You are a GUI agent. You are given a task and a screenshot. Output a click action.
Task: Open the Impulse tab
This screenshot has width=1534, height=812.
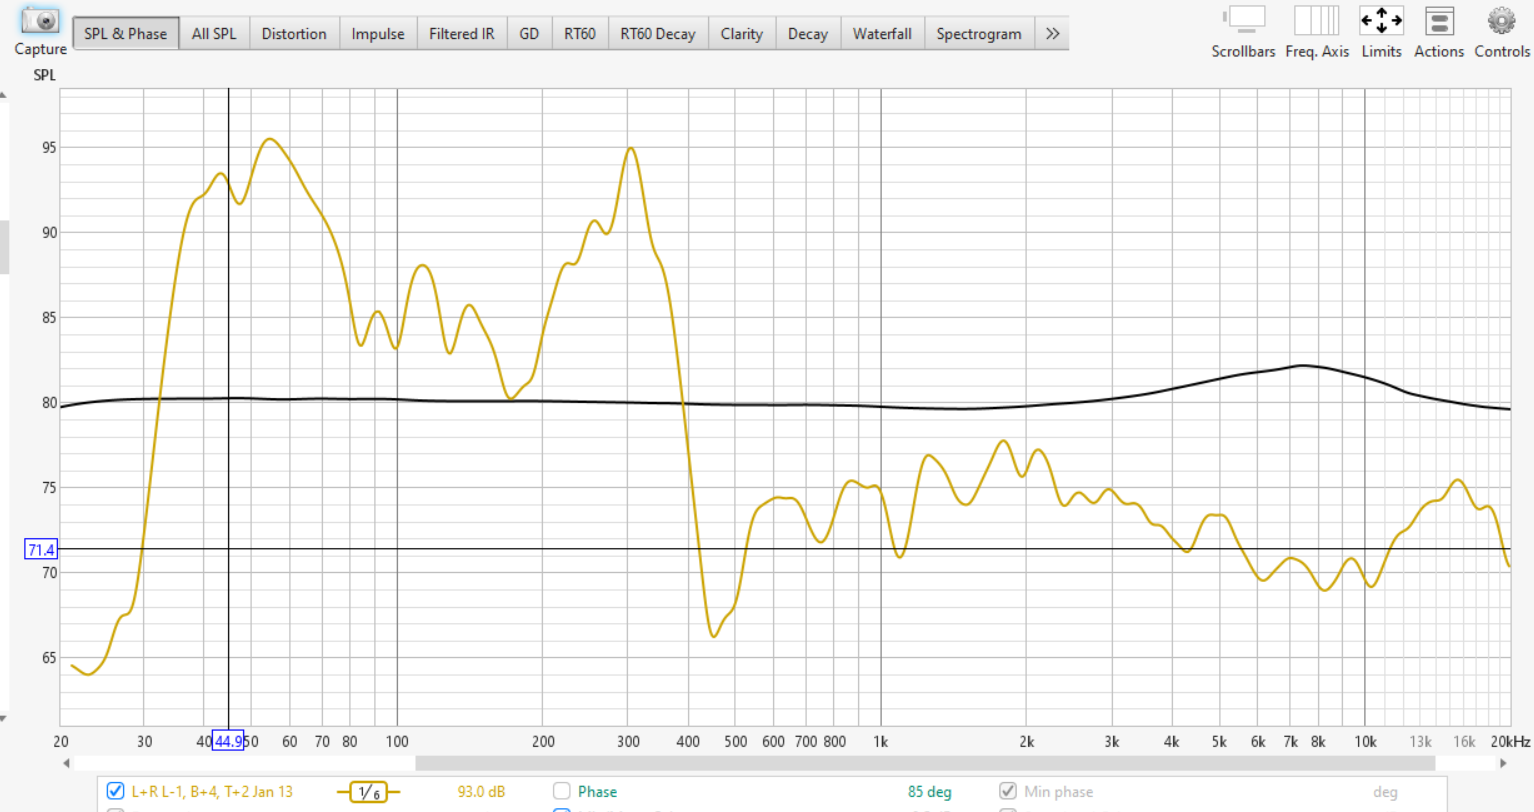click(x=378, y=33)
